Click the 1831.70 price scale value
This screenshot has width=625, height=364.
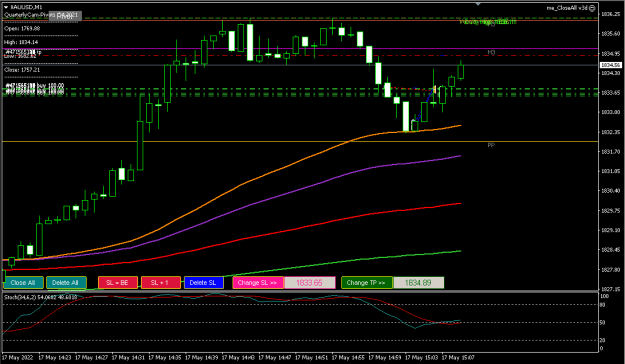coord(610,152)
